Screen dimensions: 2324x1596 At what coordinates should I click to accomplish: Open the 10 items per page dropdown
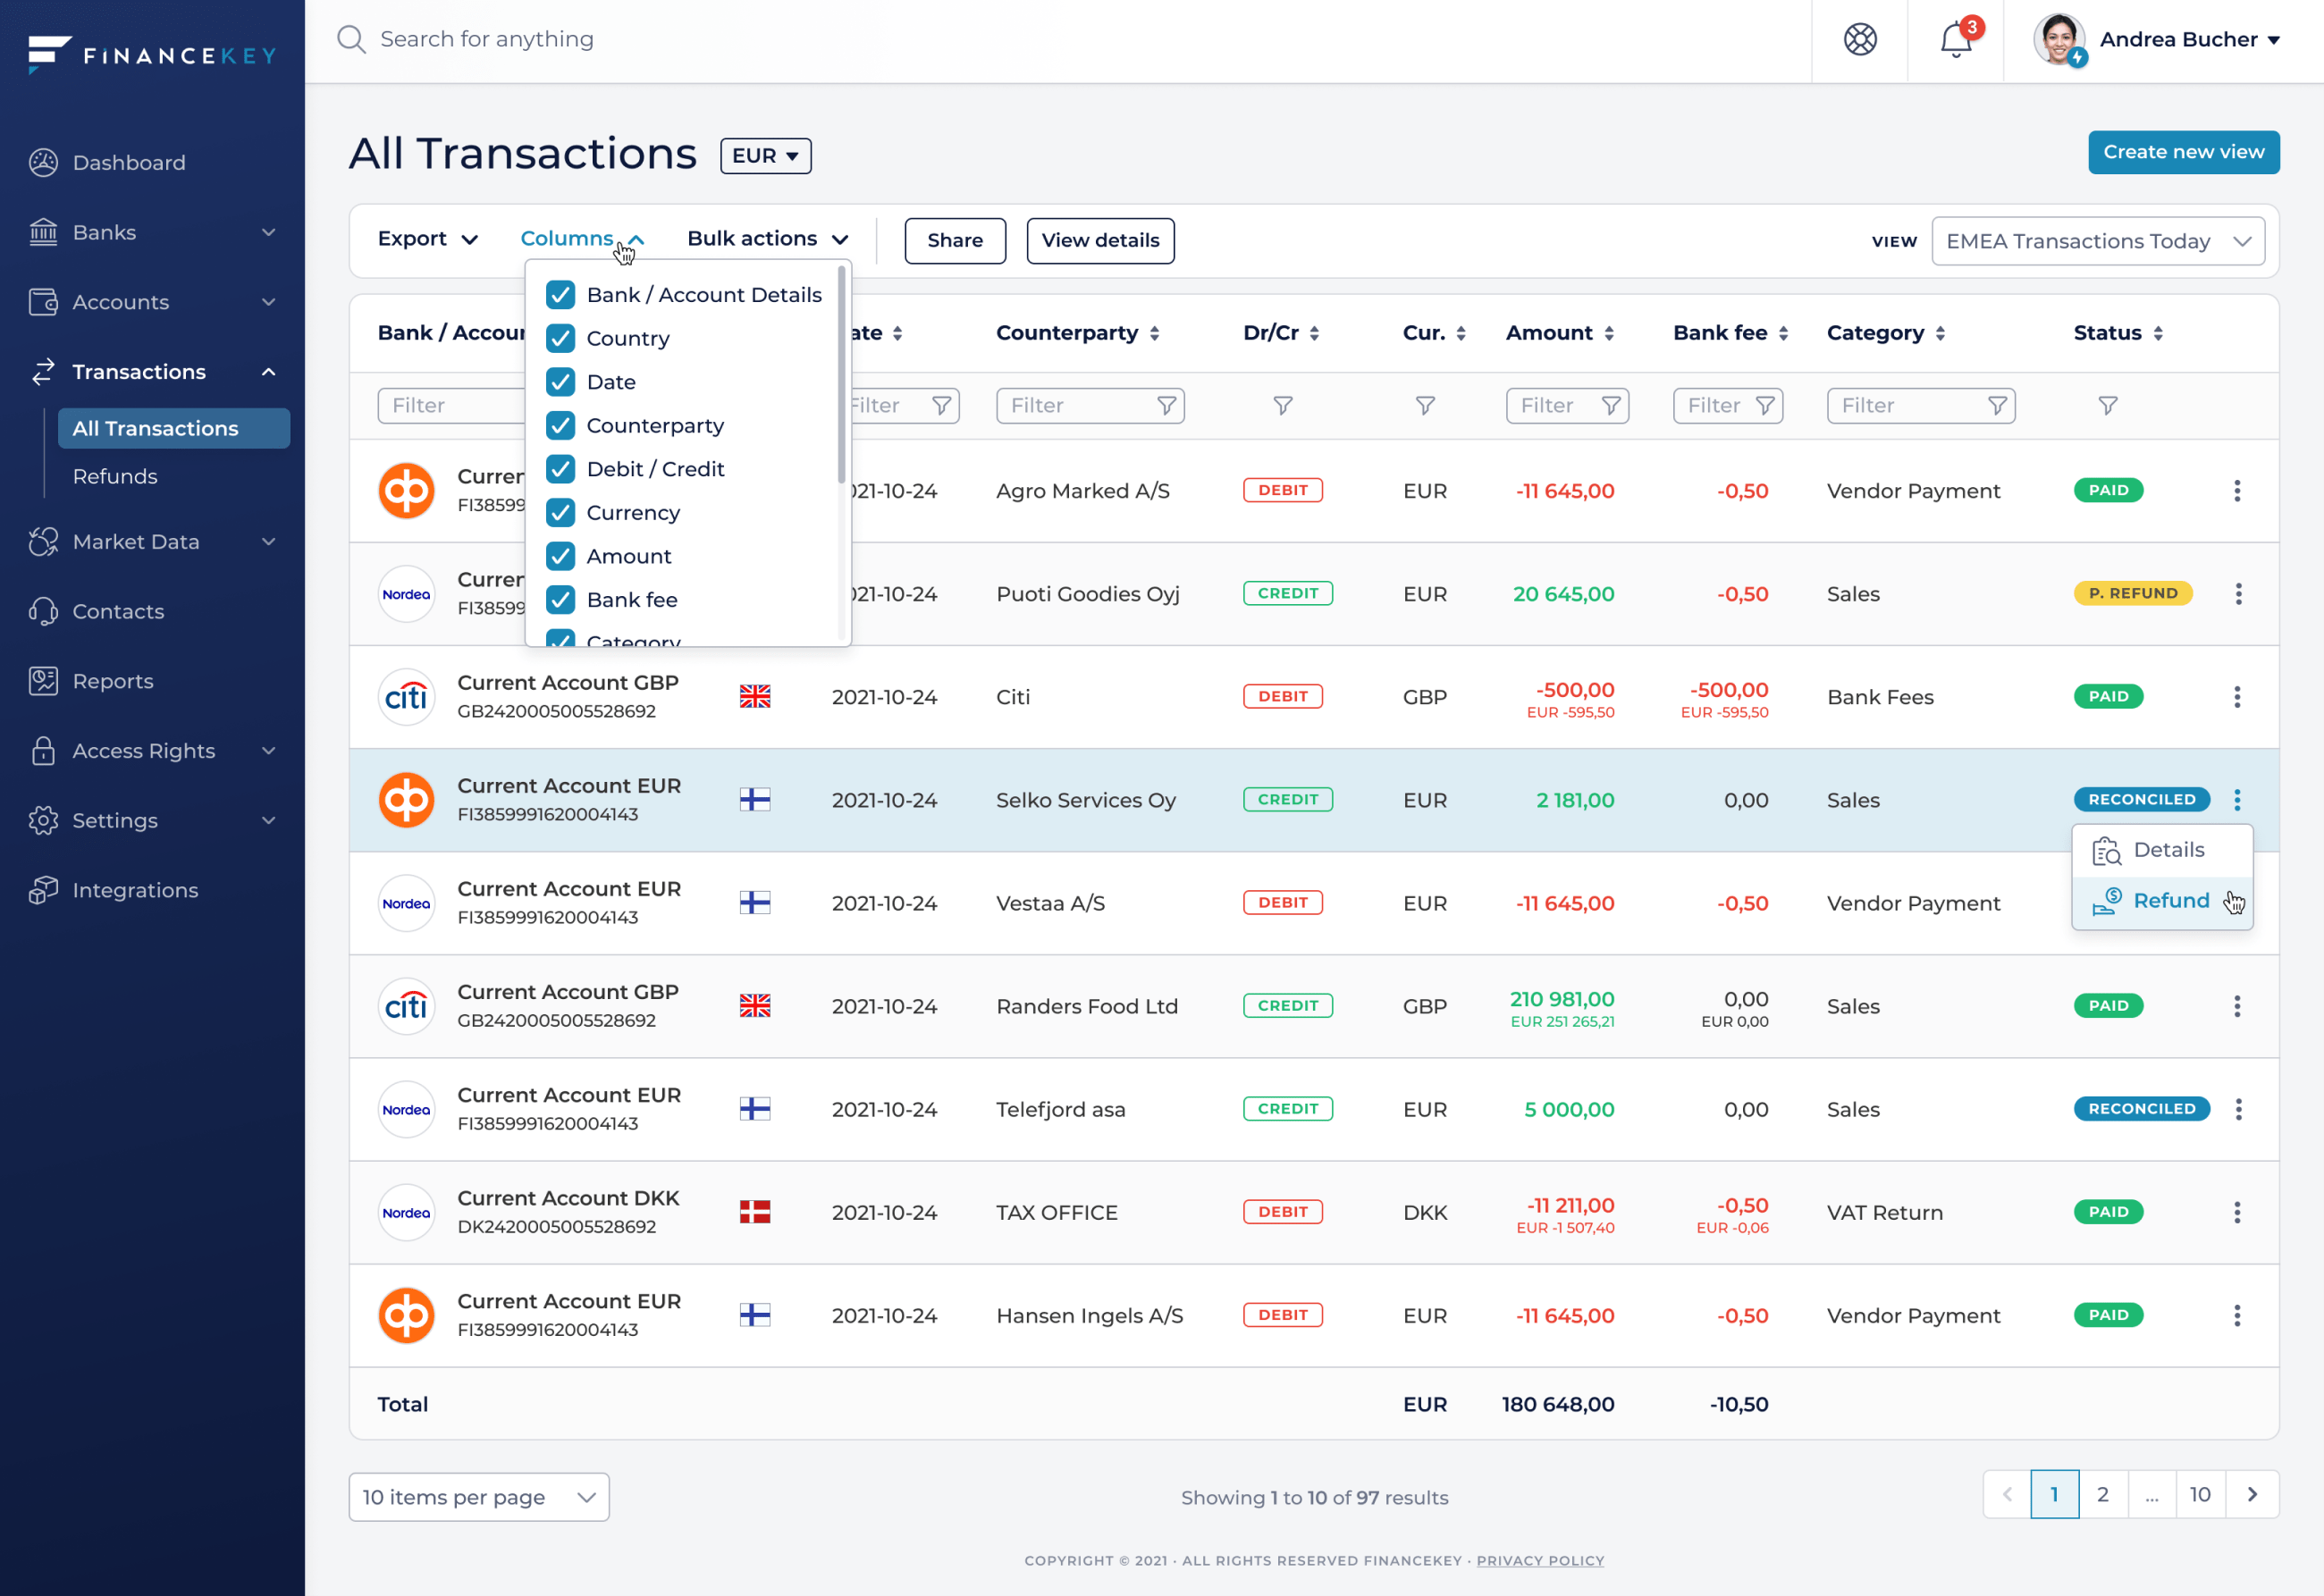pos(478,1497)
